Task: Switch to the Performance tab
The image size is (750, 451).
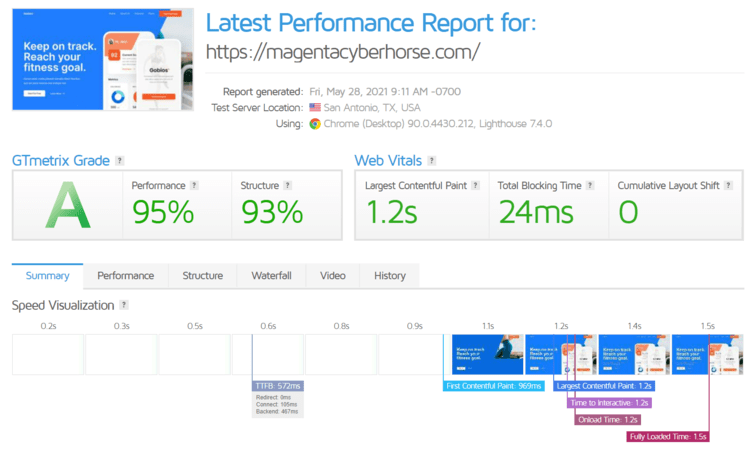Action: [x=126, y=276]
